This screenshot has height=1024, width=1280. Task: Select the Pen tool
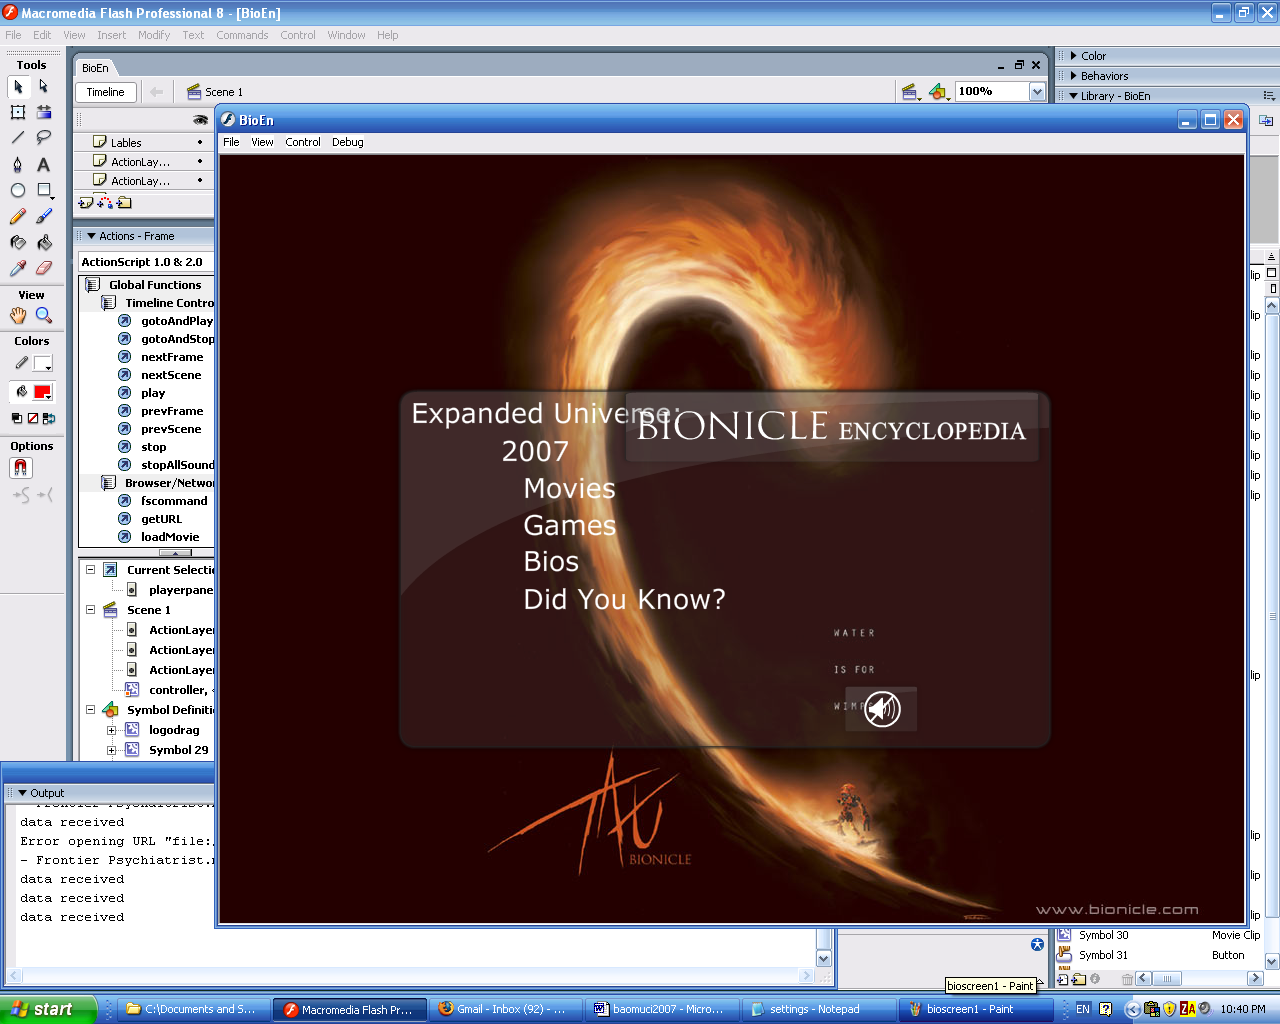click(x=17, y=164)
